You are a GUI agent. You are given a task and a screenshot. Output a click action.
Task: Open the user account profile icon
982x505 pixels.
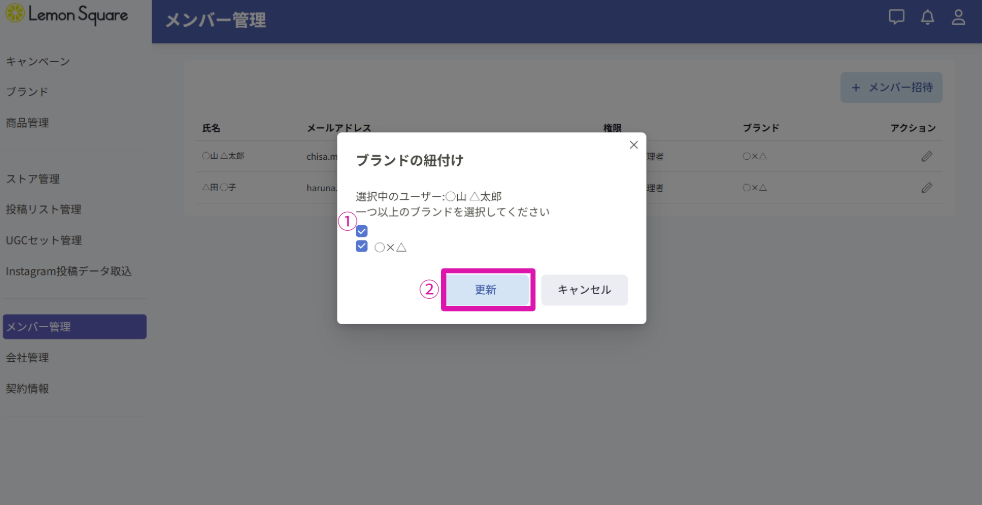coord(958,17)
